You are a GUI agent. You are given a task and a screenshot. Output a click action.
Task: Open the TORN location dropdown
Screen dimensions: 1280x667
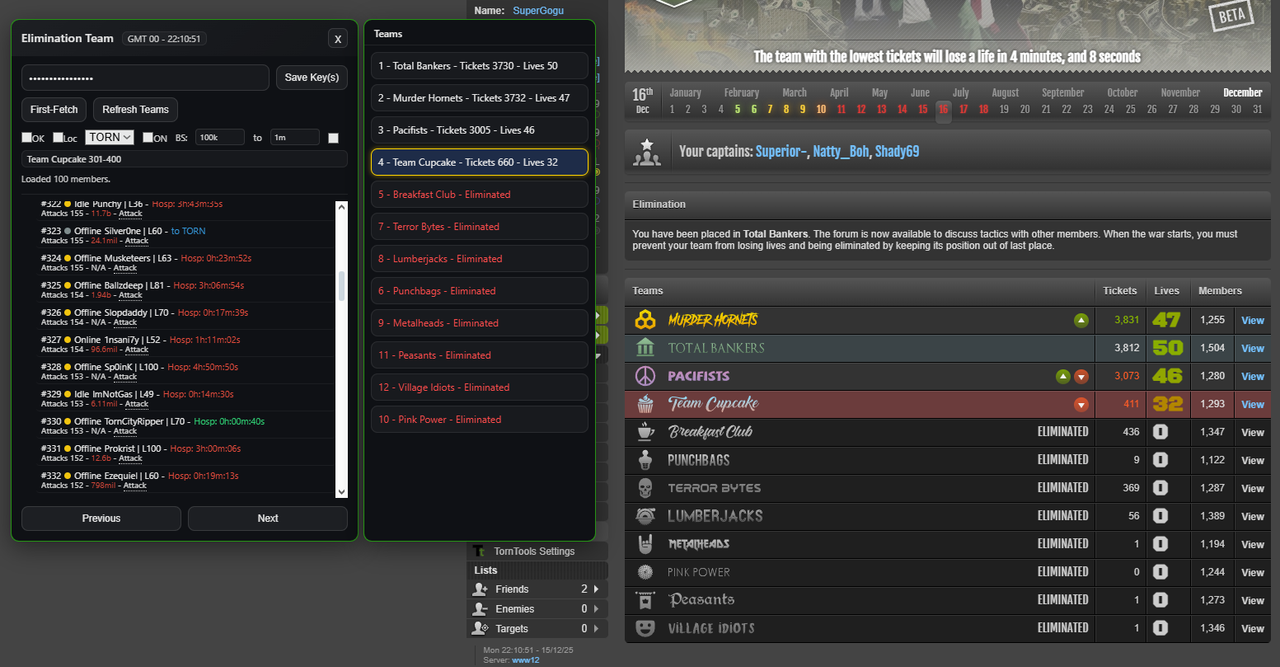(x=110, y=137)
